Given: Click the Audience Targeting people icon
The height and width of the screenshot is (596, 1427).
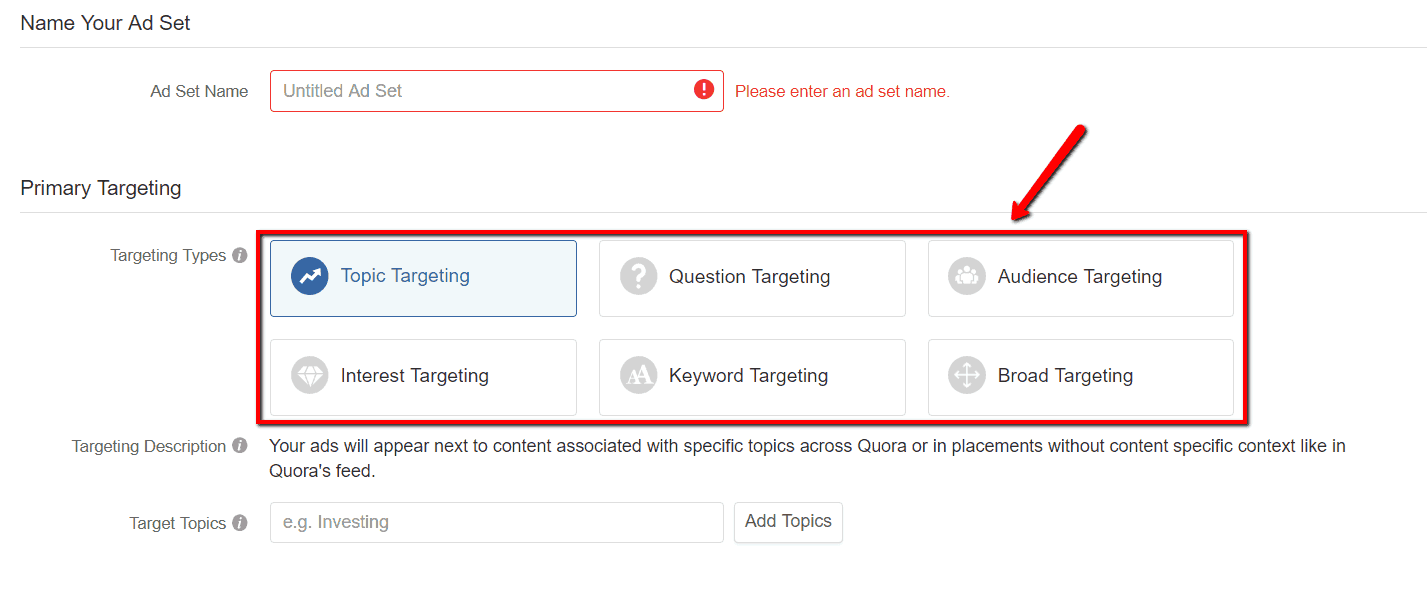Looking at the screenshot, I should tap(967, 275).
